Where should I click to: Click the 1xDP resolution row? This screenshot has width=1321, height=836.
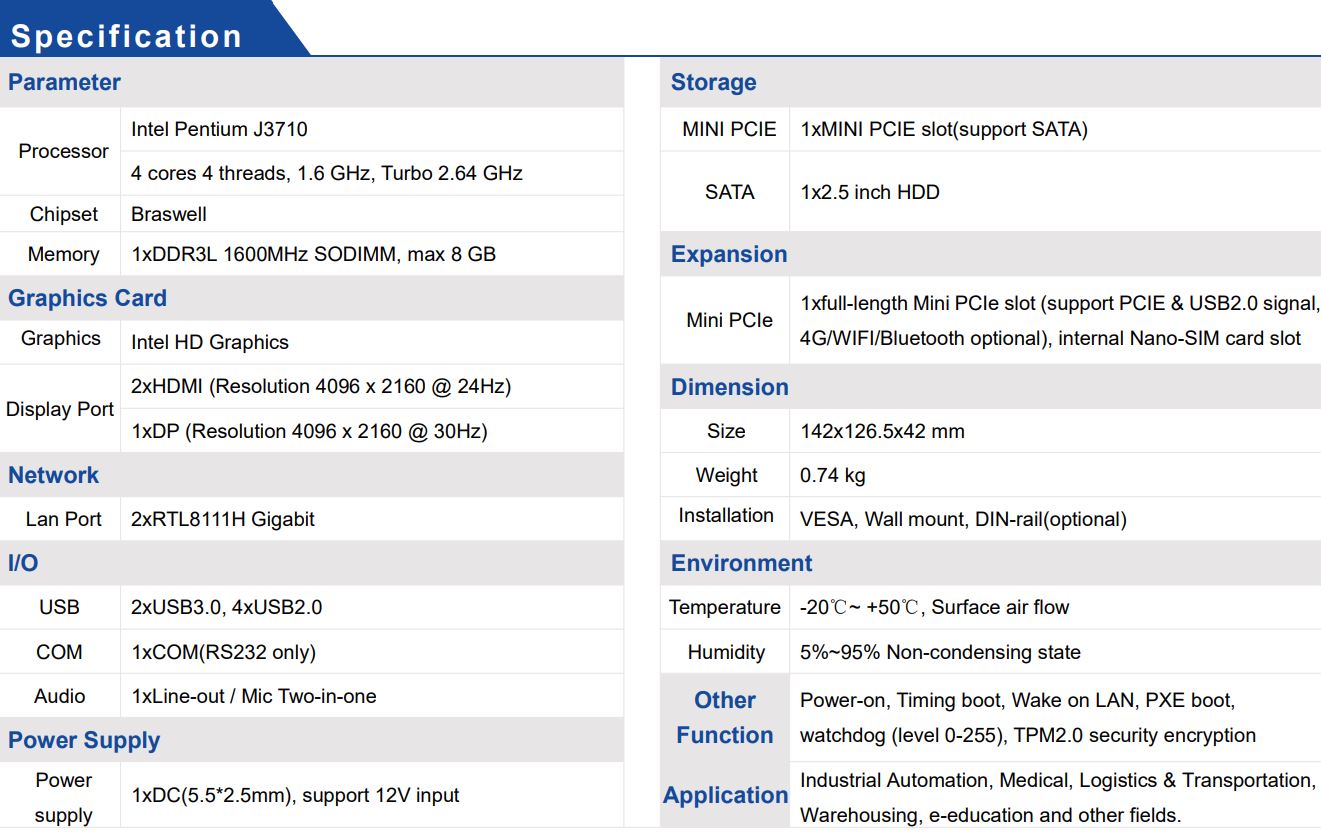309,431
